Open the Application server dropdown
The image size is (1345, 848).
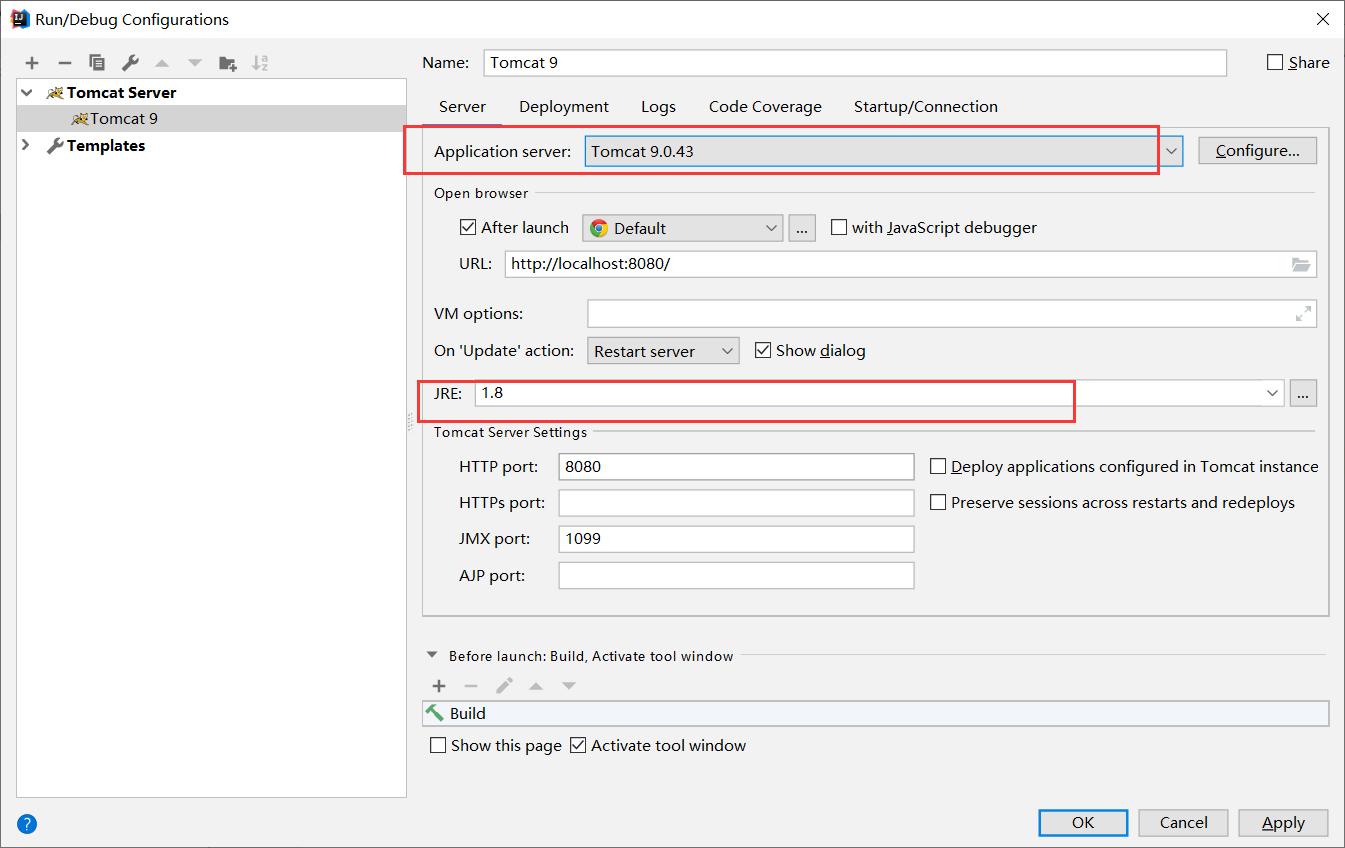coord(1171,151)
